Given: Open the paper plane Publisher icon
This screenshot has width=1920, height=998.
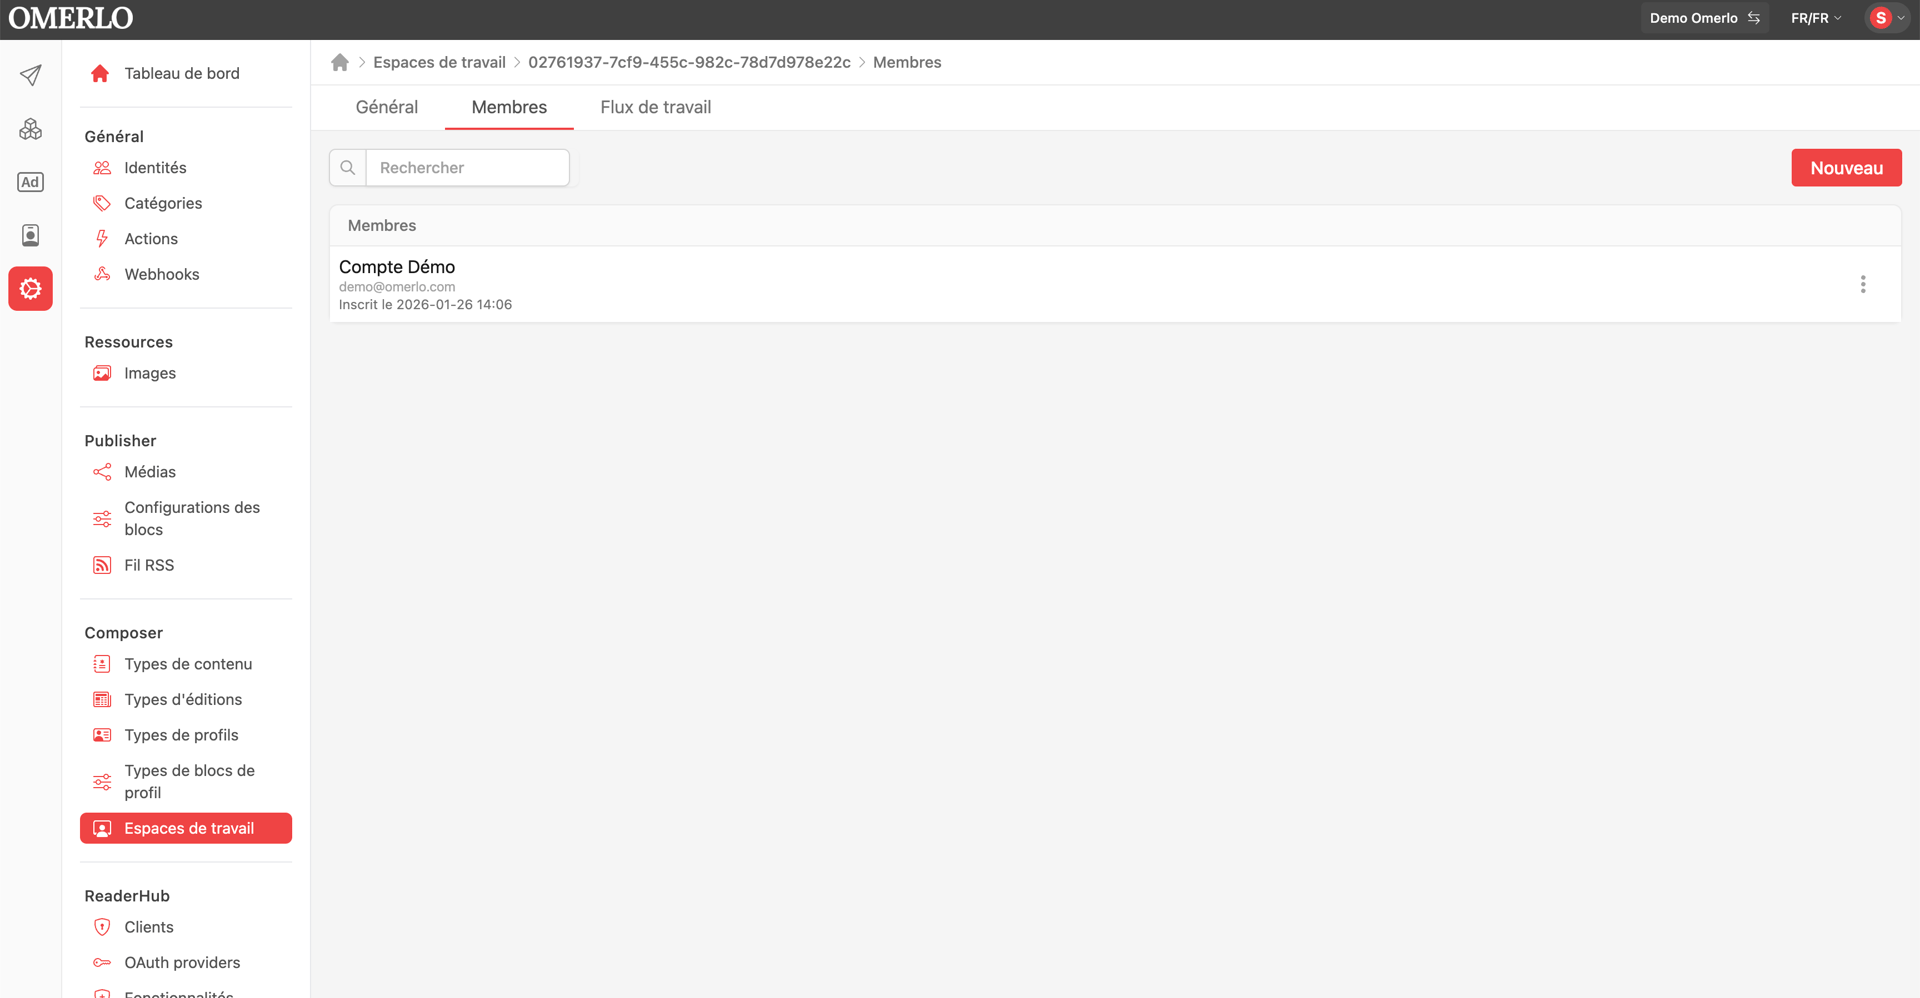Looking at the screenshot, I should pos(31,75).
